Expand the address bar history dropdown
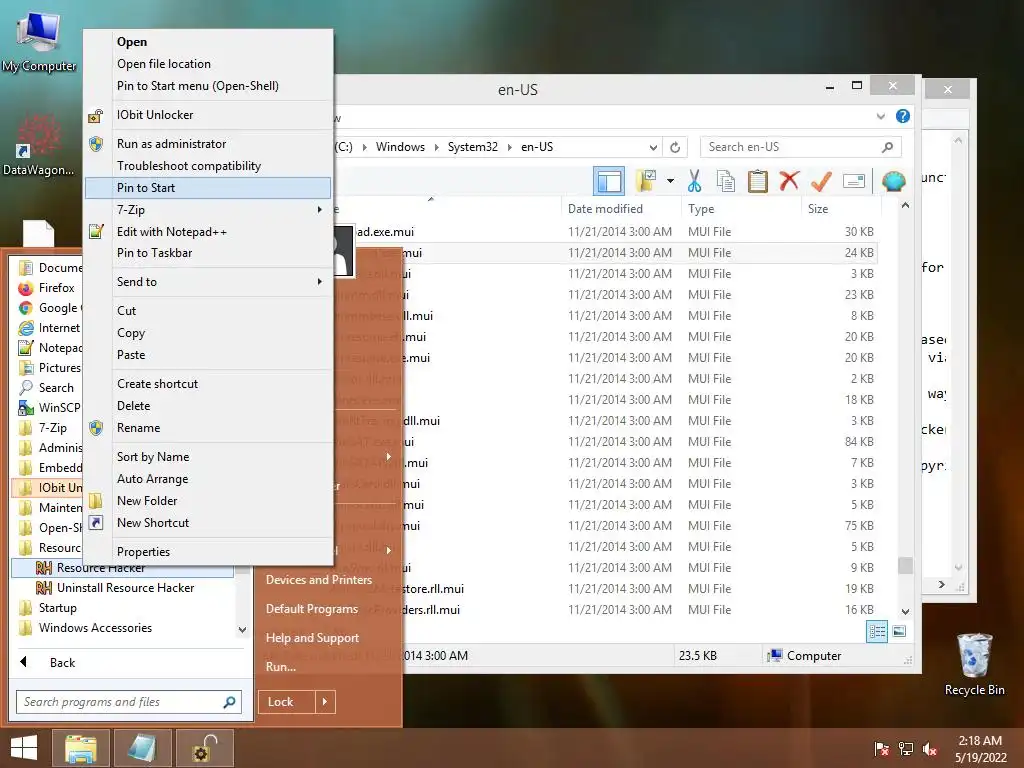 pyautogui.click(x=653, y=147)
